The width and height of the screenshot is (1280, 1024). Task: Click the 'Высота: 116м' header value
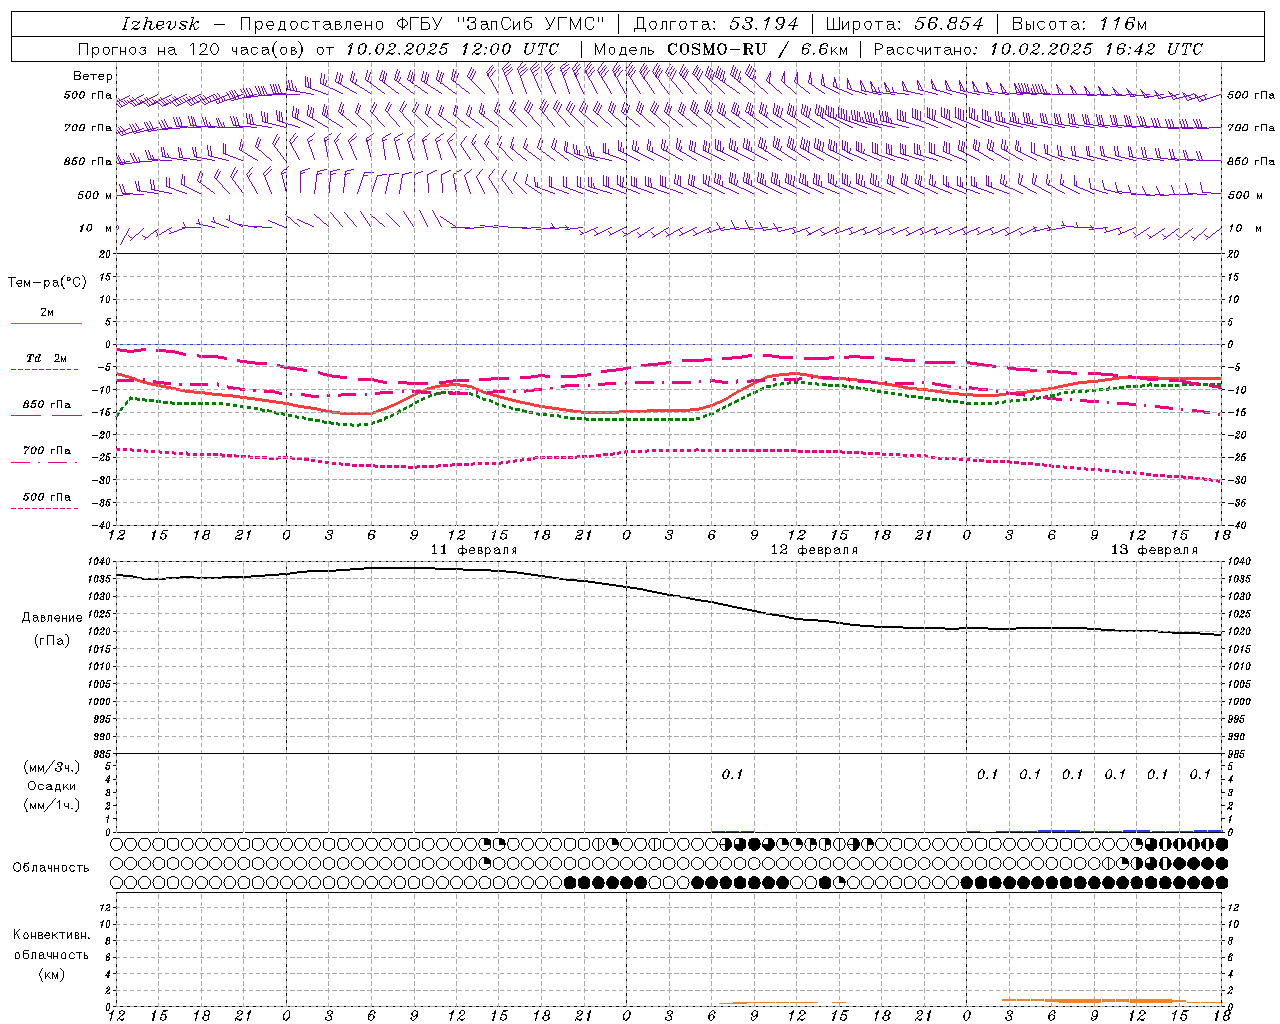point(1080,24)
